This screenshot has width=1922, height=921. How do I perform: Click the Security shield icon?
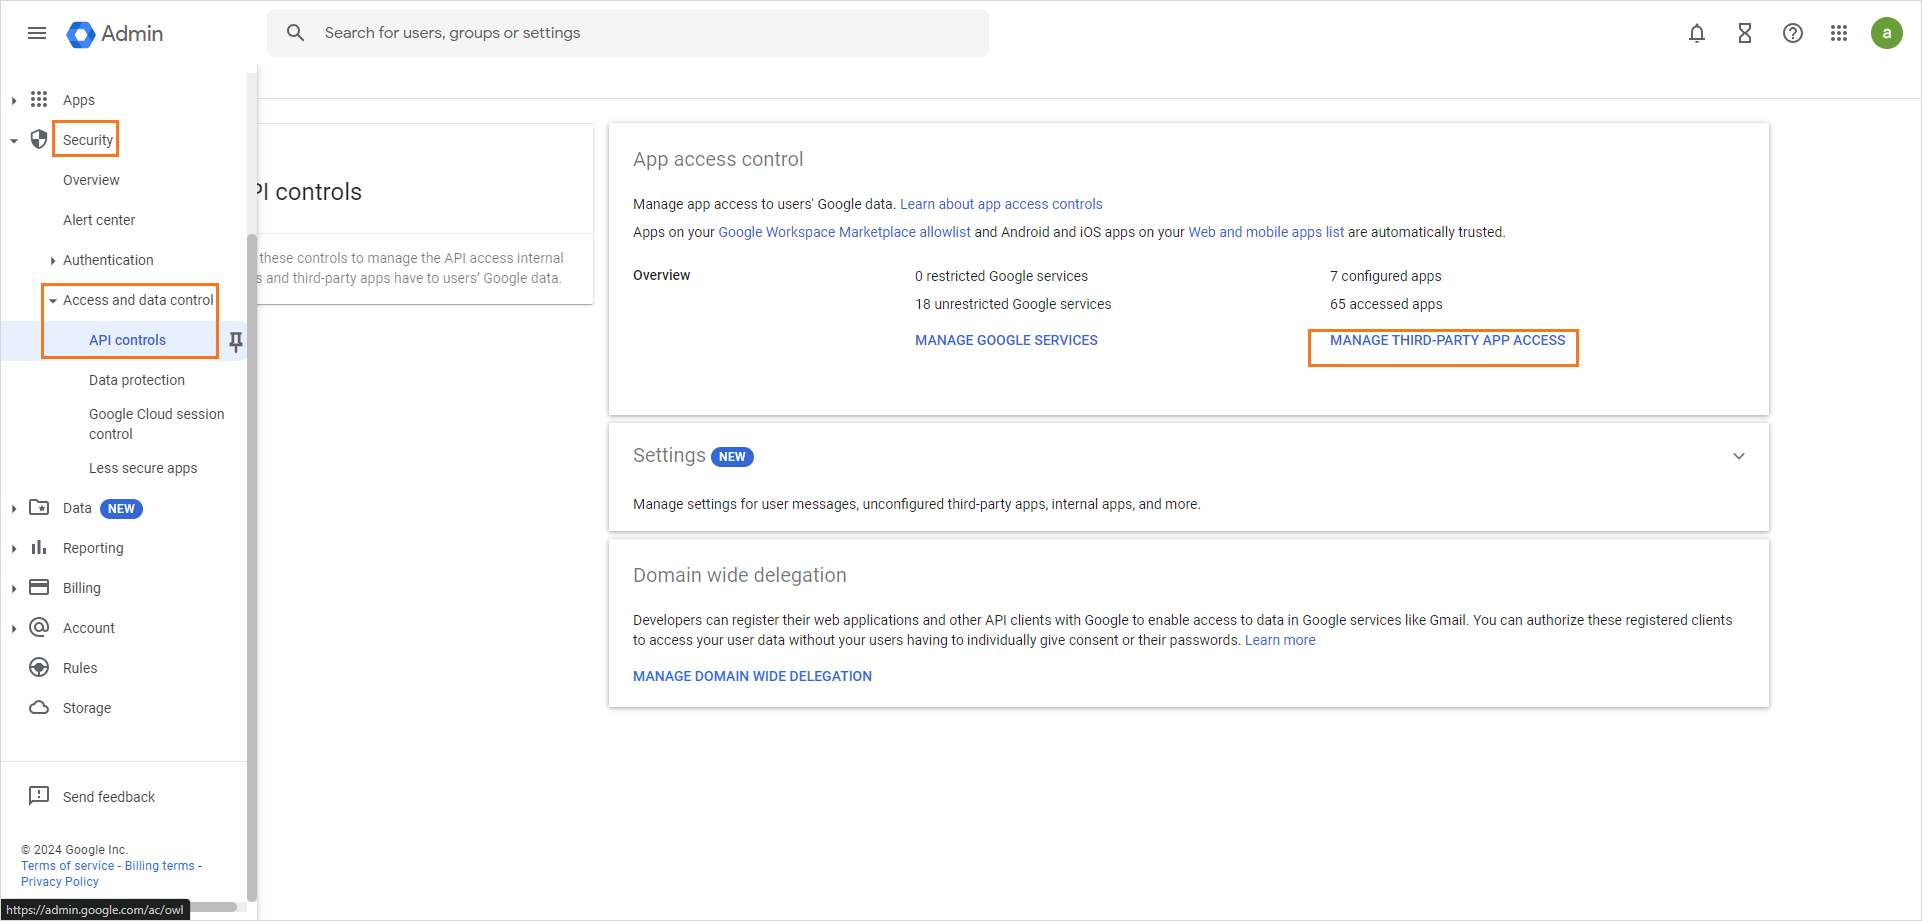tap(39, 139)
